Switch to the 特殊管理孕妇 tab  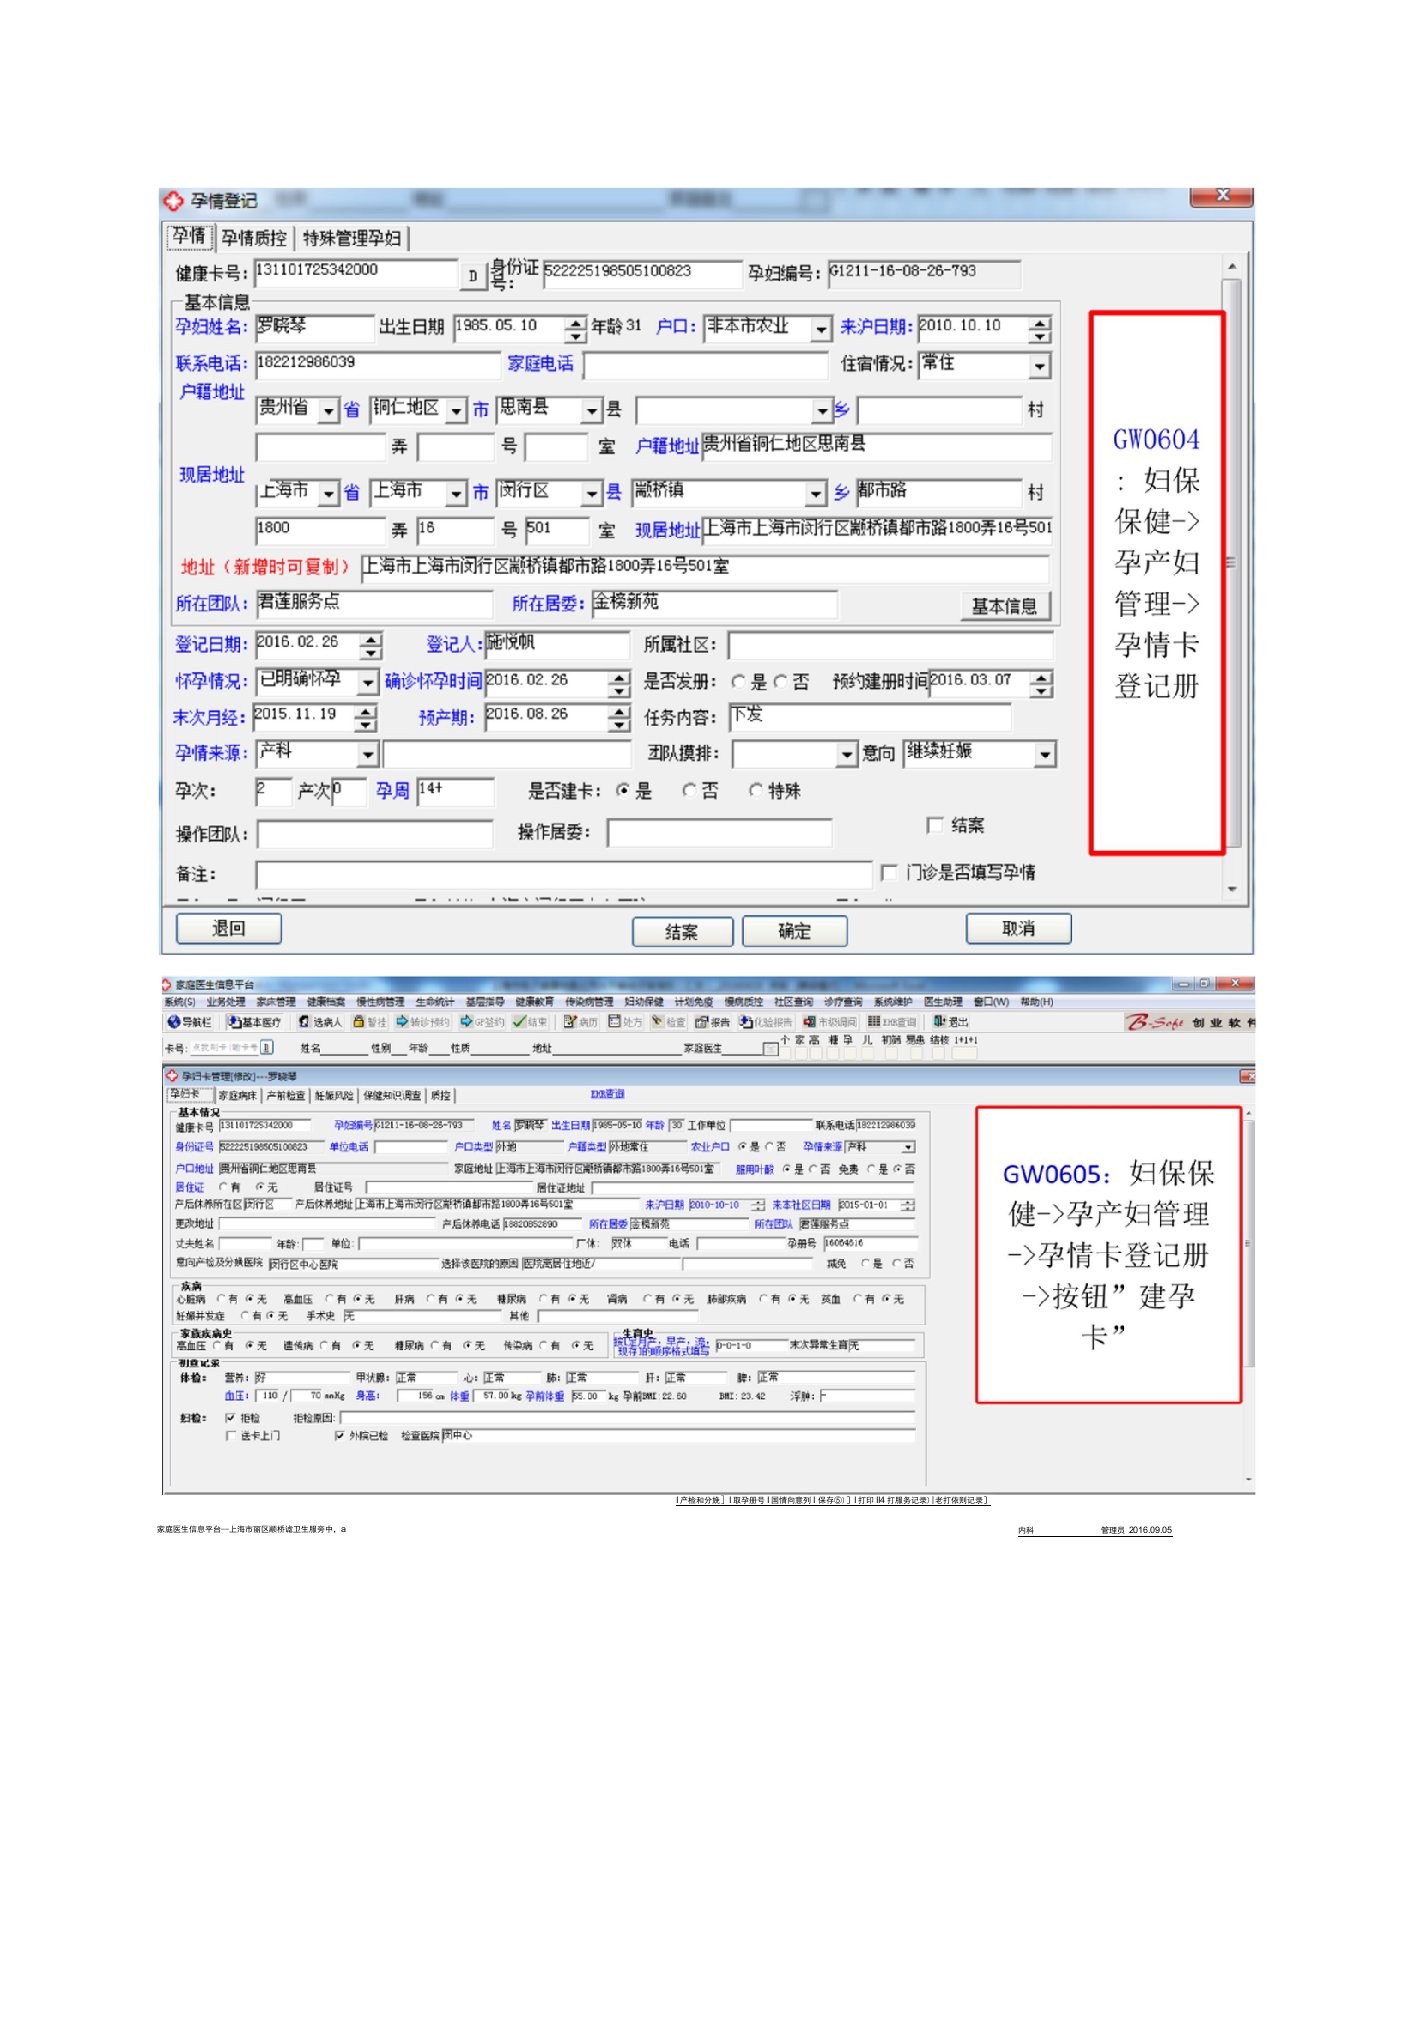click(x=352, y=238)
